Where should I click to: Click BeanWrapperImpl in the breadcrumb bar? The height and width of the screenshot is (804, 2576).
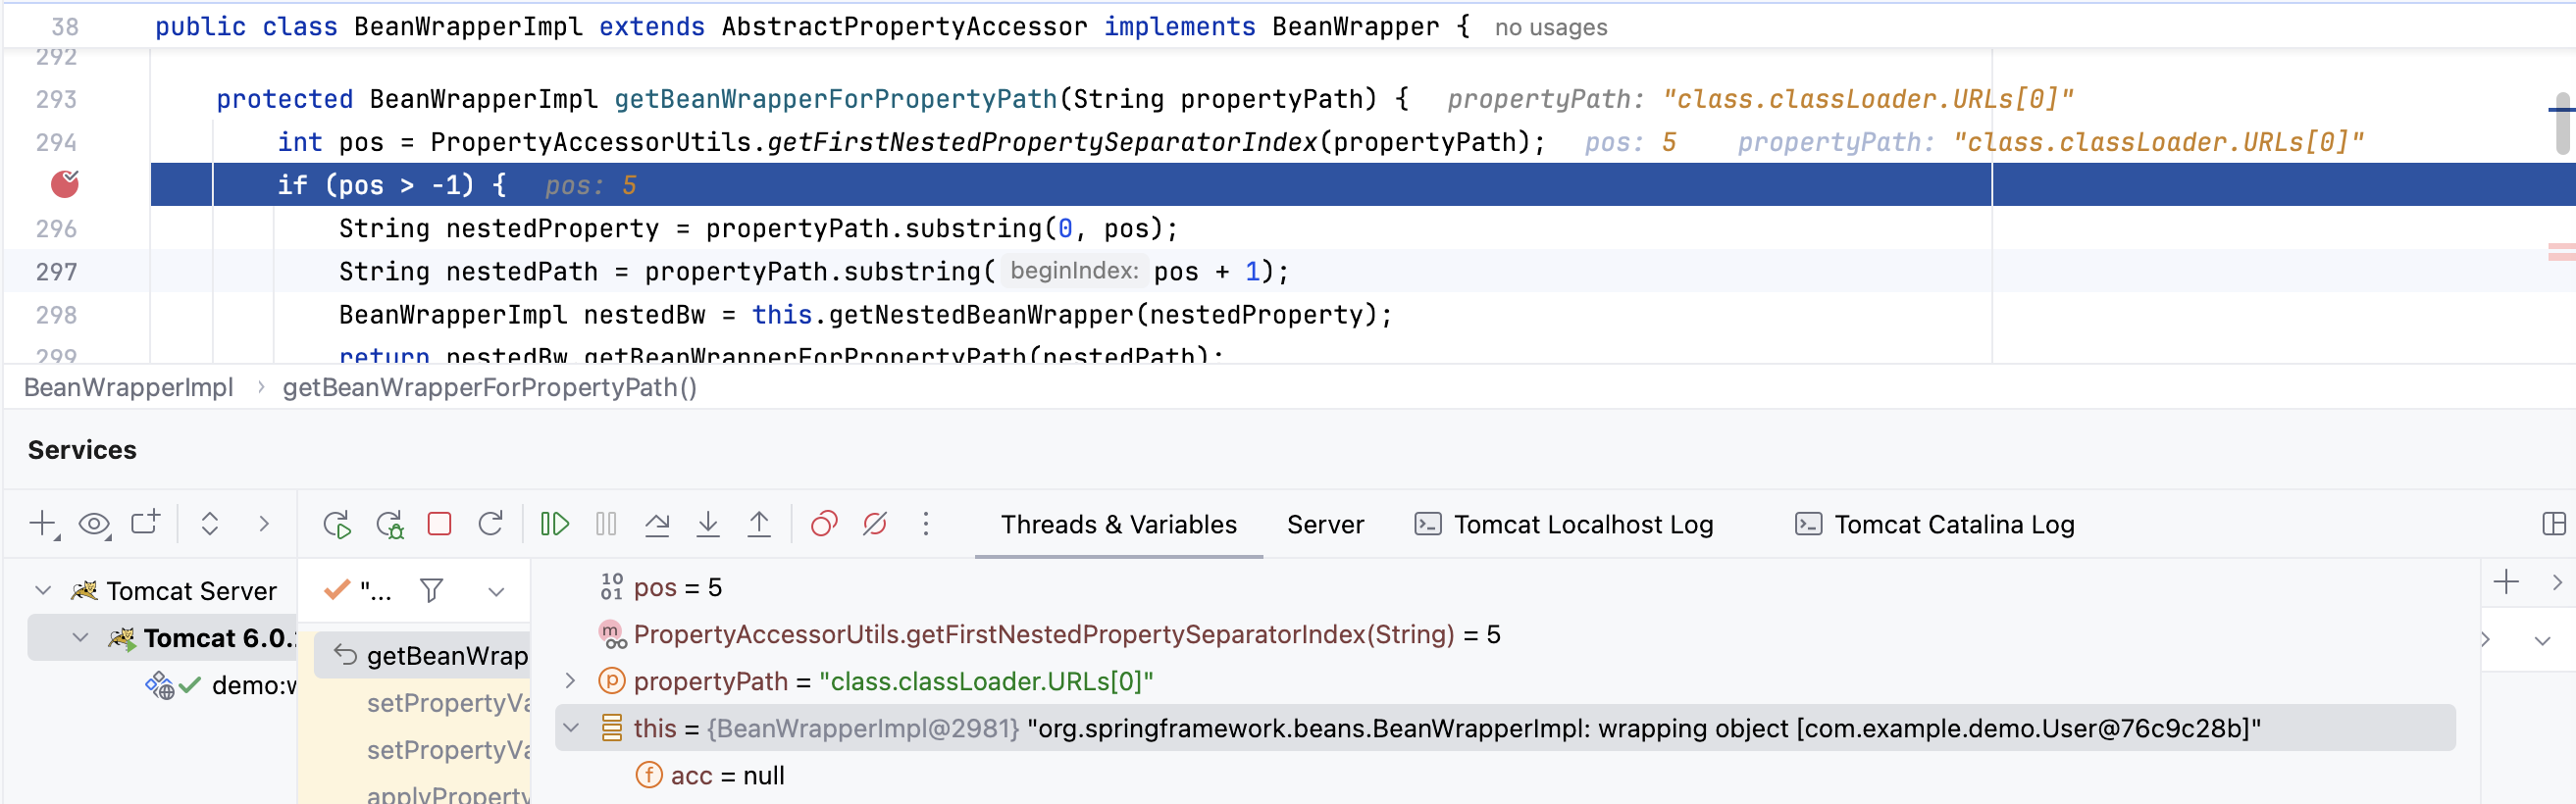[128, 387]
